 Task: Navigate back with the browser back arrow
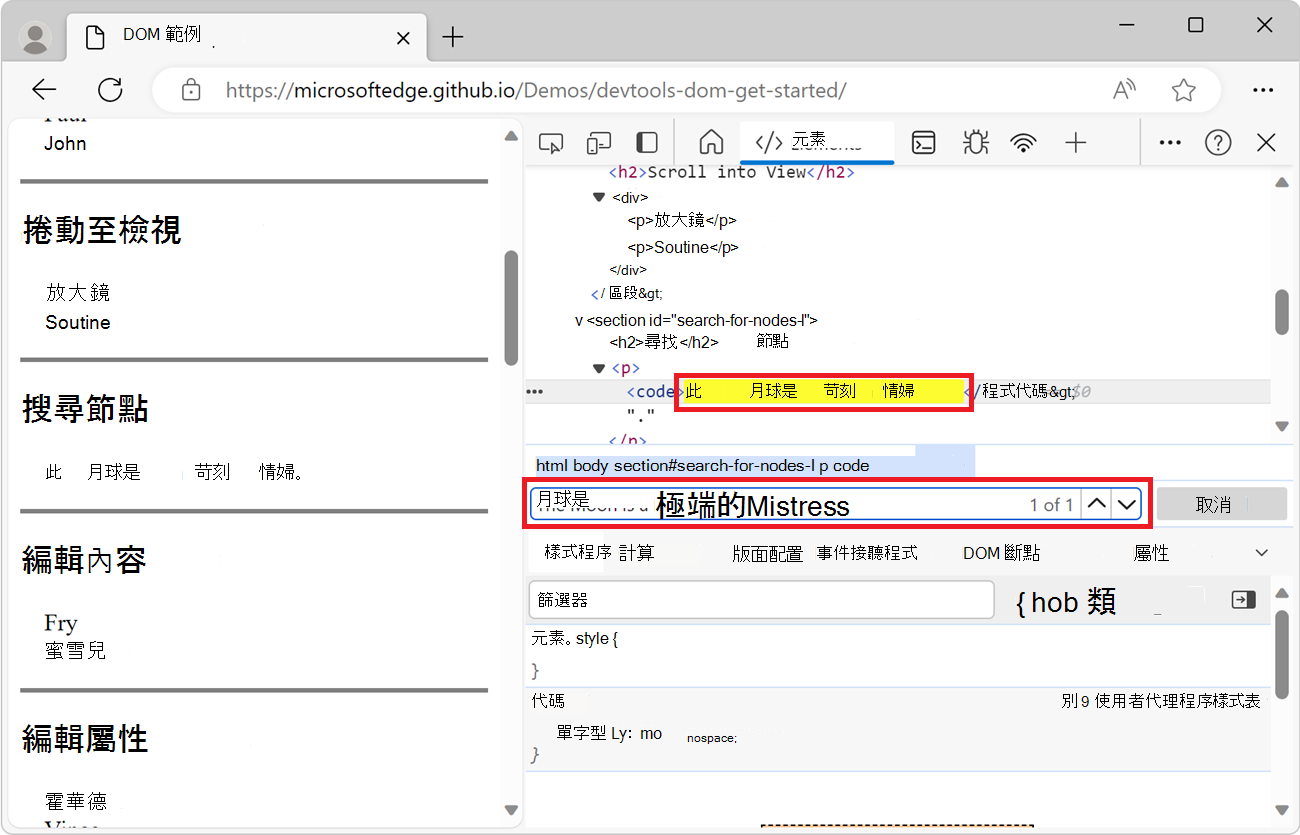[x=44, y=89]
